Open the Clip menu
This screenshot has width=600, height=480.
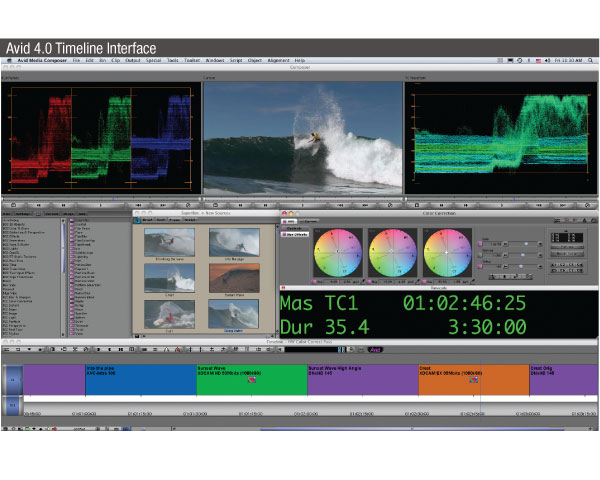(116, 60)
